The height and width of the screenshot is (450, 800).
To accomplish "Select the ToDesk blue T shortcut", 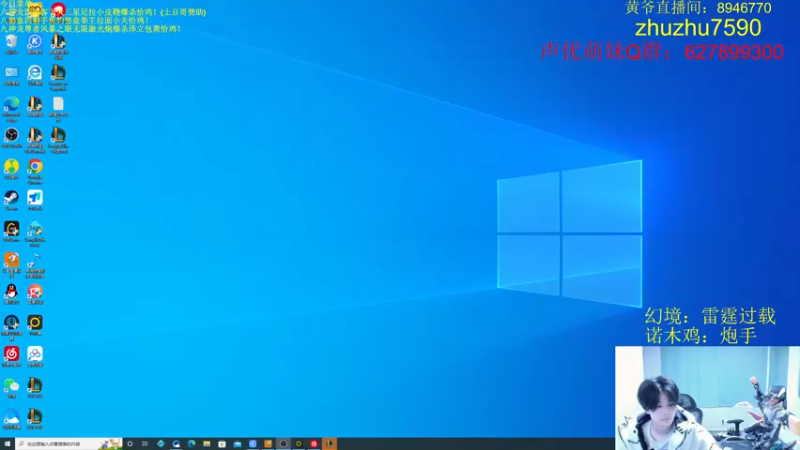I will 35,199.
